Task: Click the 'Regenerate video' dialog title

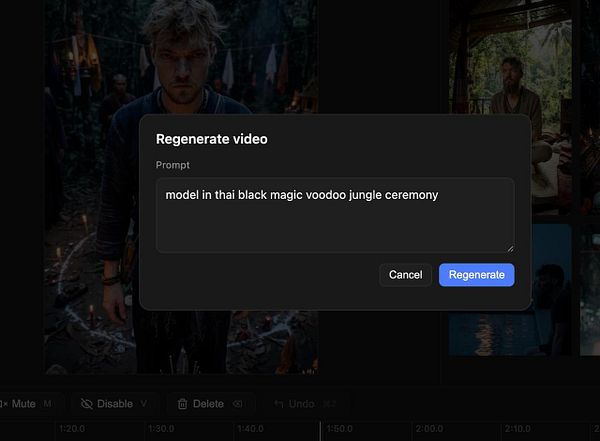Action: [x=212, y=139]
